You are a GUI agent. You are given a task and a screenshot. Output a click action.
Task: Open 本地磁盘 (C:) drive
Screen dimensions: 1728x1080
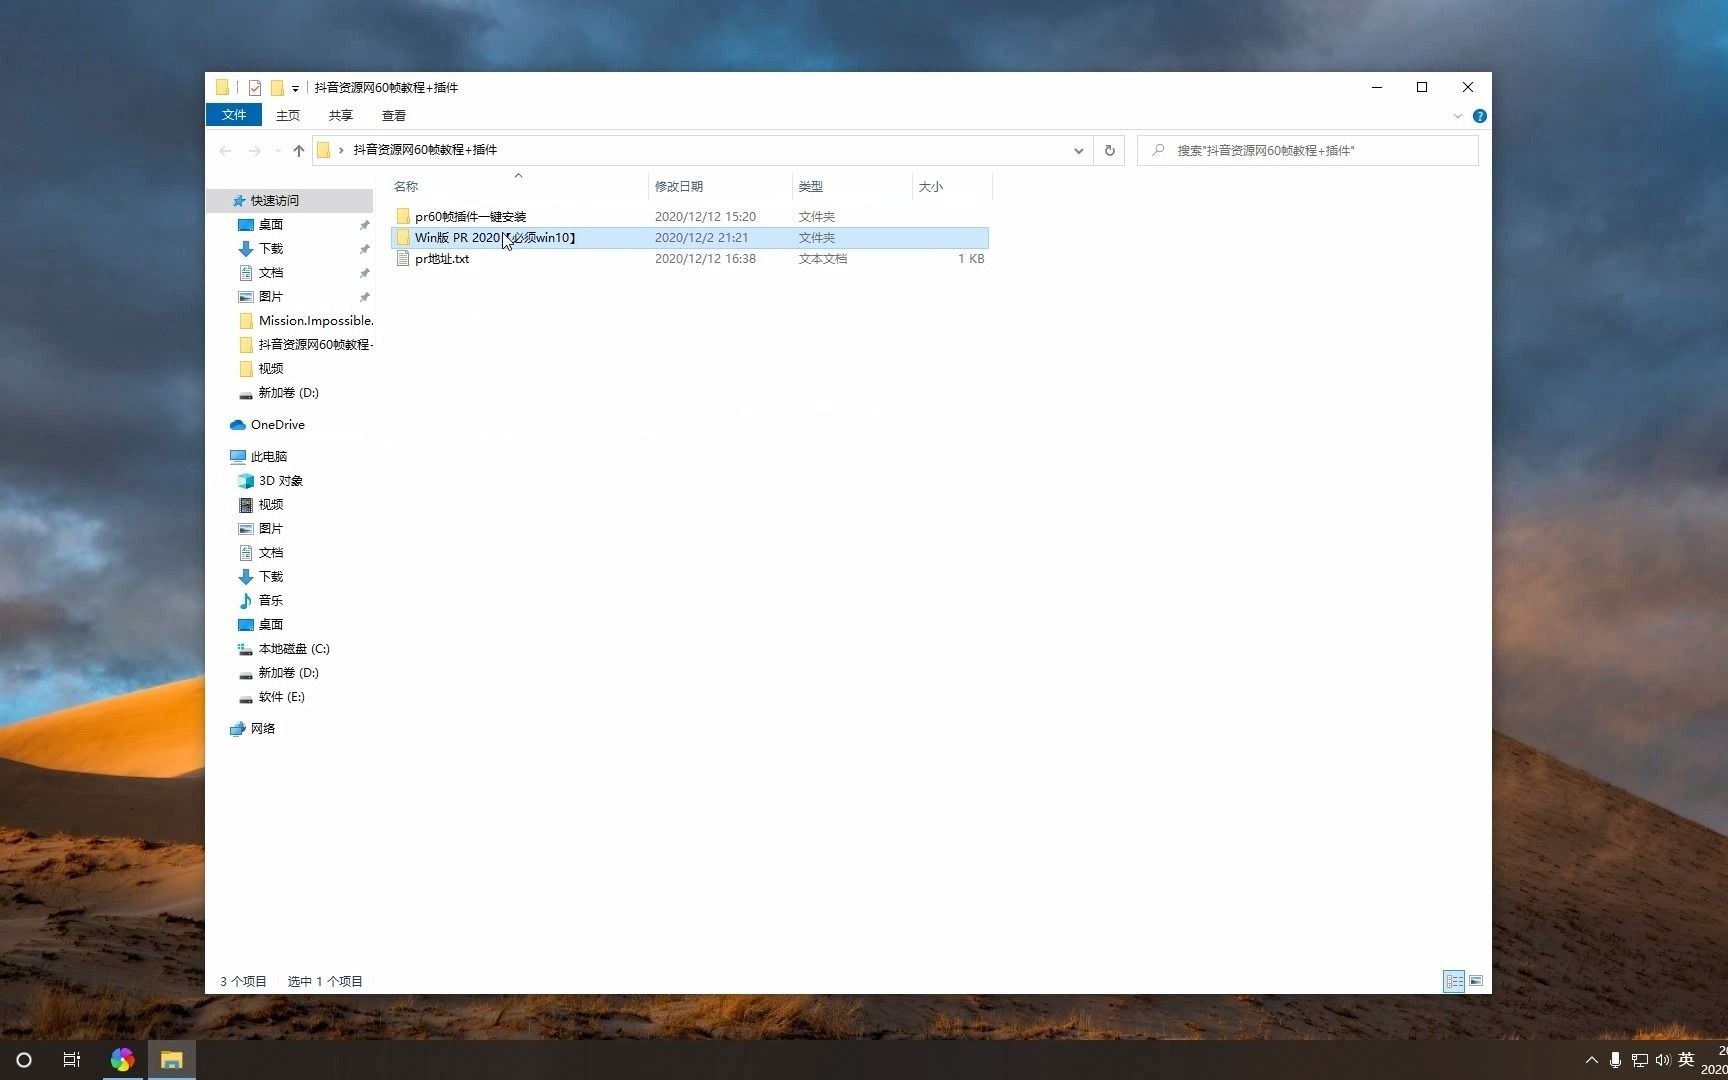(x=293, y=649)
